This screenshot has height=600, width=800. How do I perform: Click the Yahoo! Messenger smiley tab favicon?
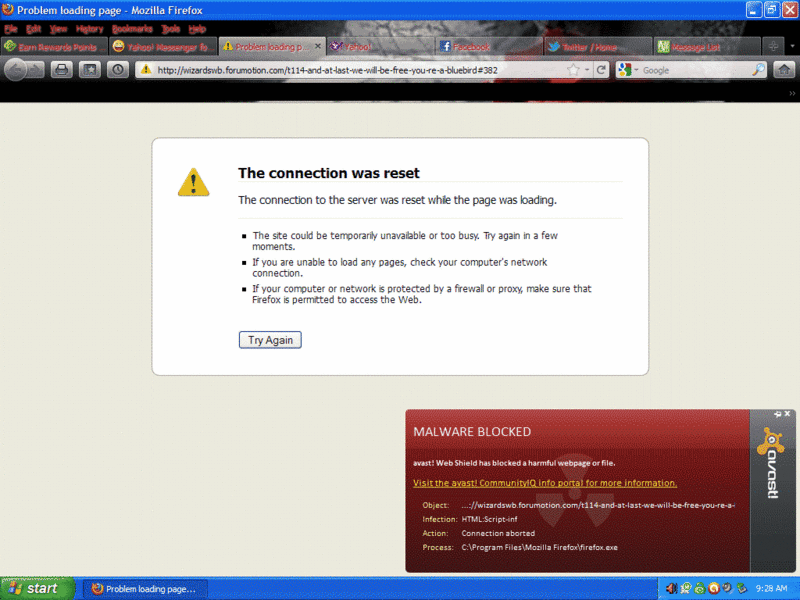pos(118,46)
